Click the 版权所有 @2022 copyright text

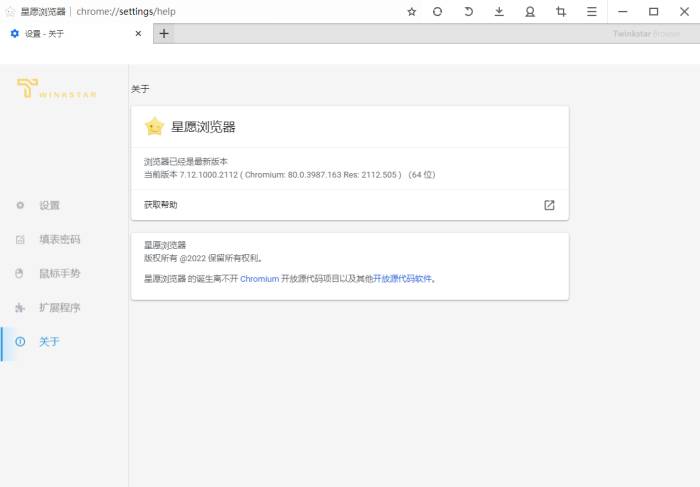[x=203, y=258]
